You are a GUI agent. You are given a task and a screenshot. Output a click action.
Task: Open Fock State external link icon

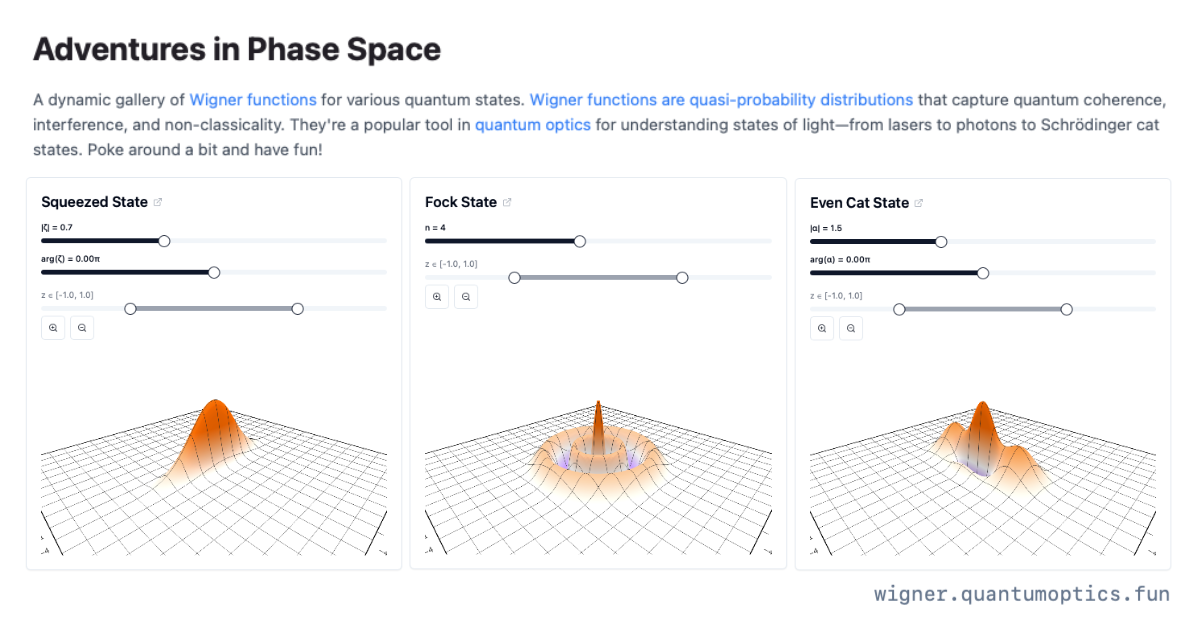coord(507,202)
